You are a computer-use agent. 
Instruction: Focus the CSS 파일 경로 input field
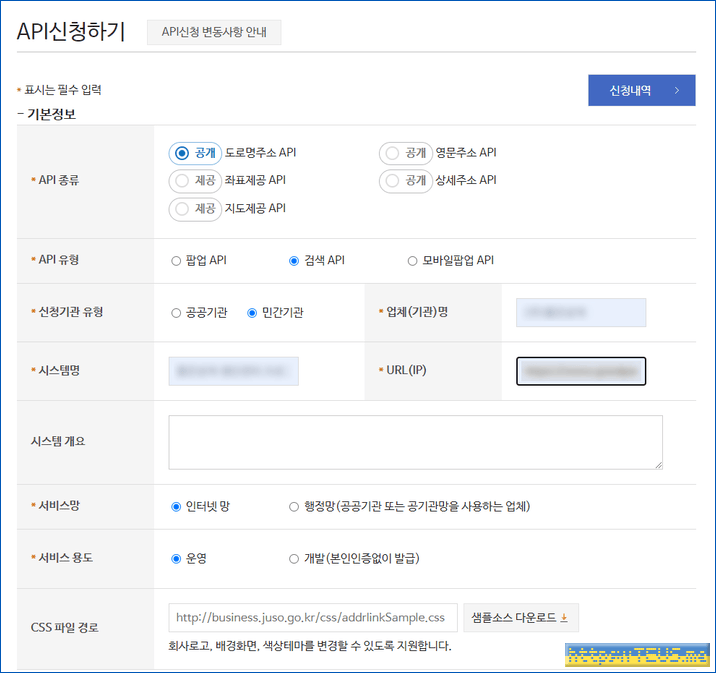click(x=313, y=618)
